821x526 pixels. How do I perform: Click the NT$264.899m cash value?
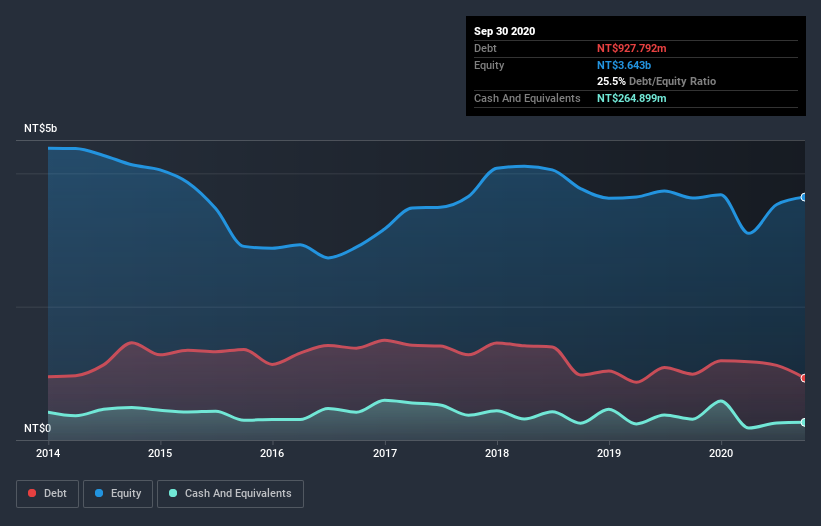point(631,98)
